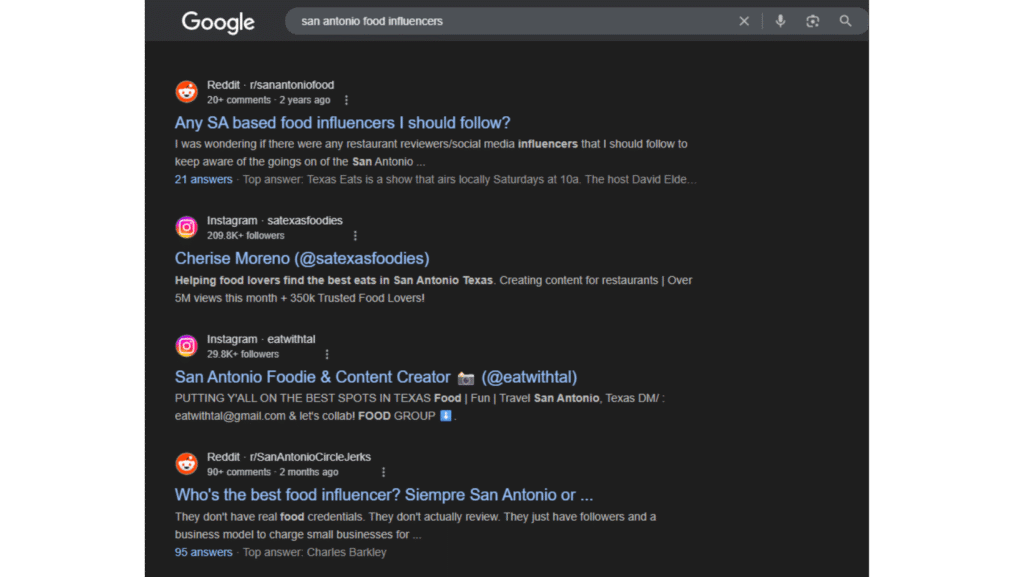Click the Reddit favicon for r/SanAntonioCircleJerks

(x=187, y=464)
